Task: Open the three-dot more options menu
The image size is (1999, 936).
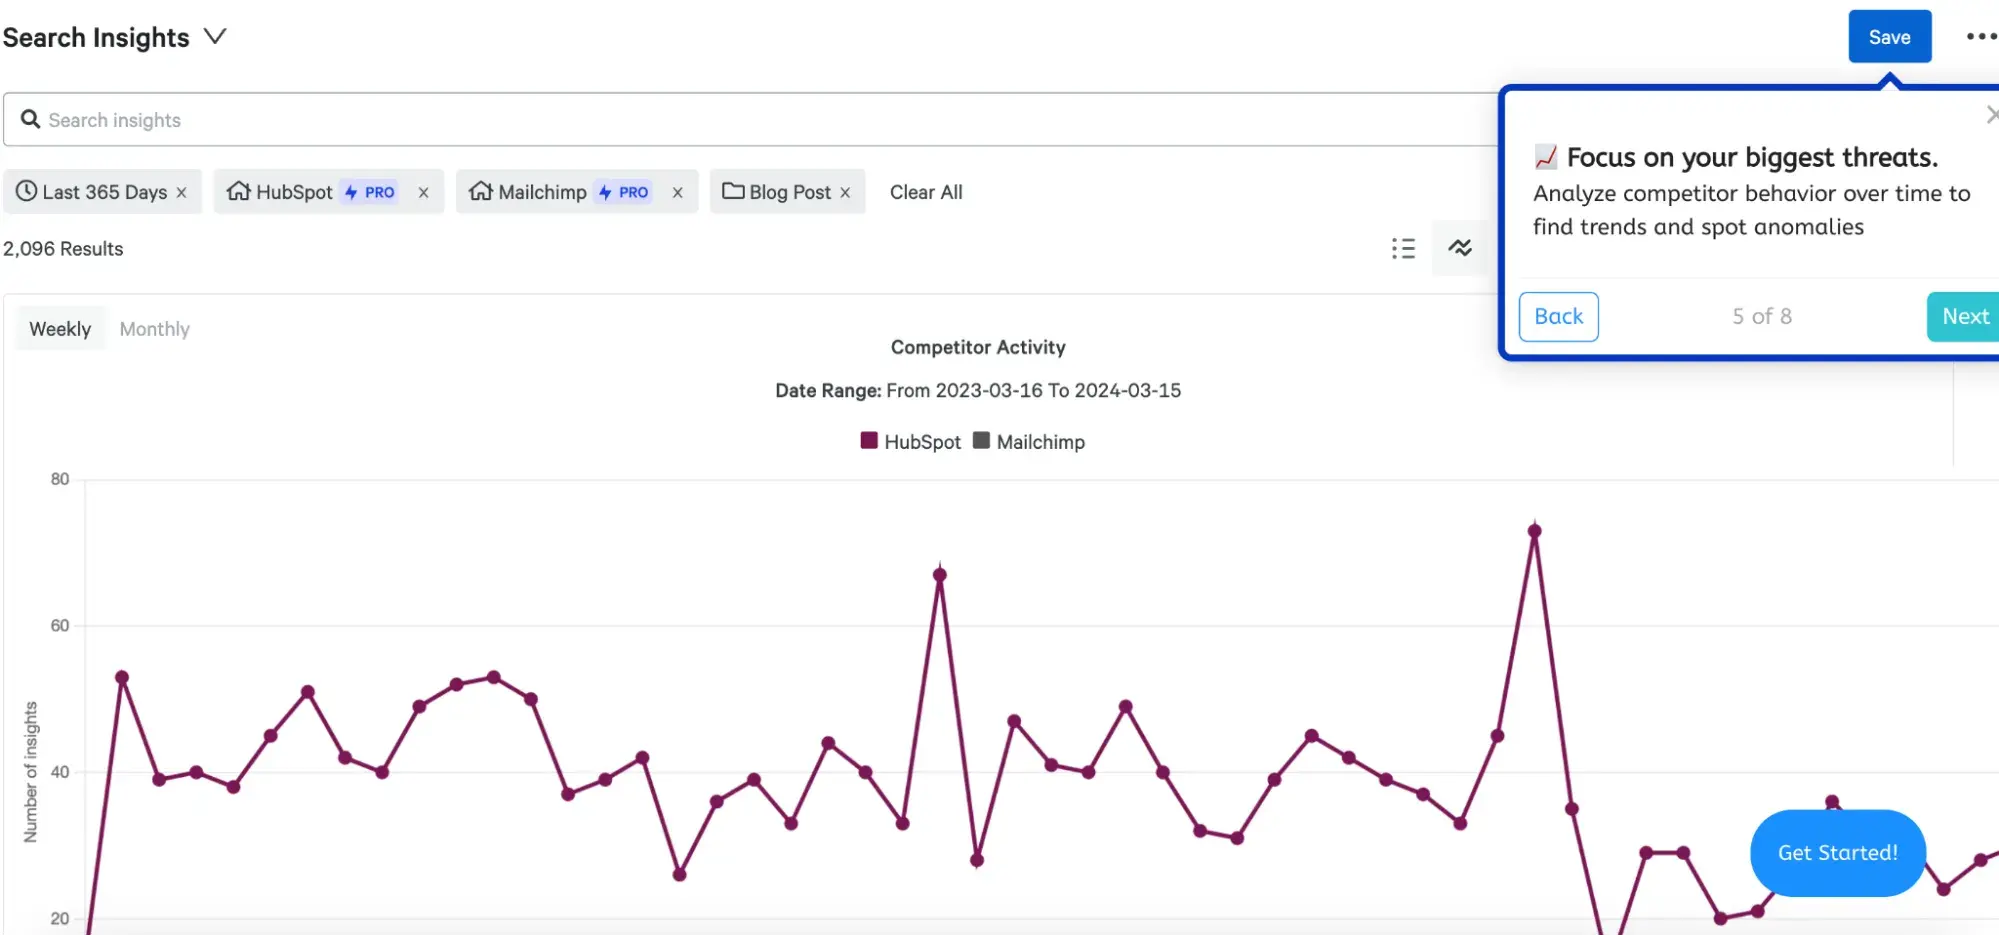Action: 1979,37
